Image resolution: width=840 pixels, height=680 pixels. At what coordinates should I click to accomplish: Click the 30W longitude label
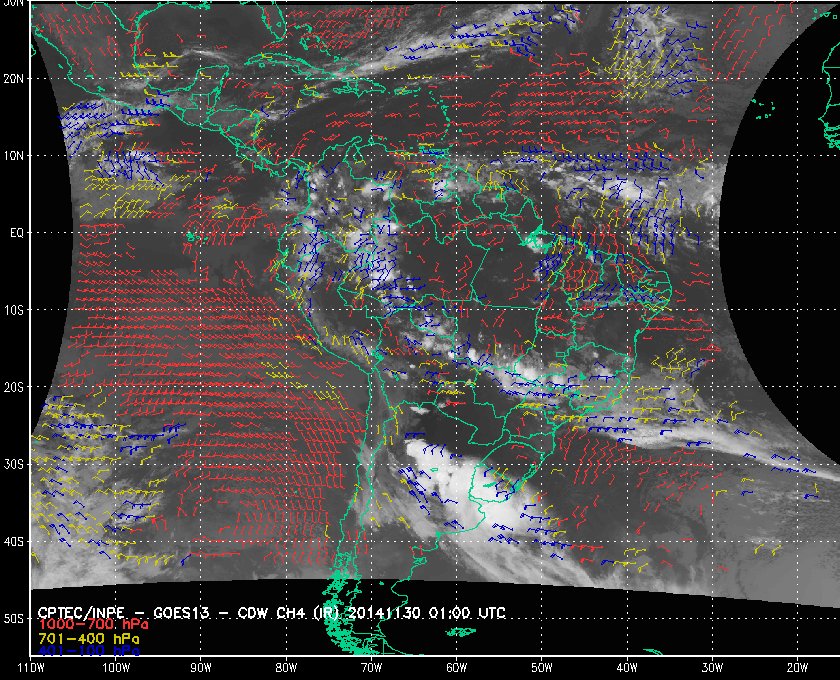712,668
